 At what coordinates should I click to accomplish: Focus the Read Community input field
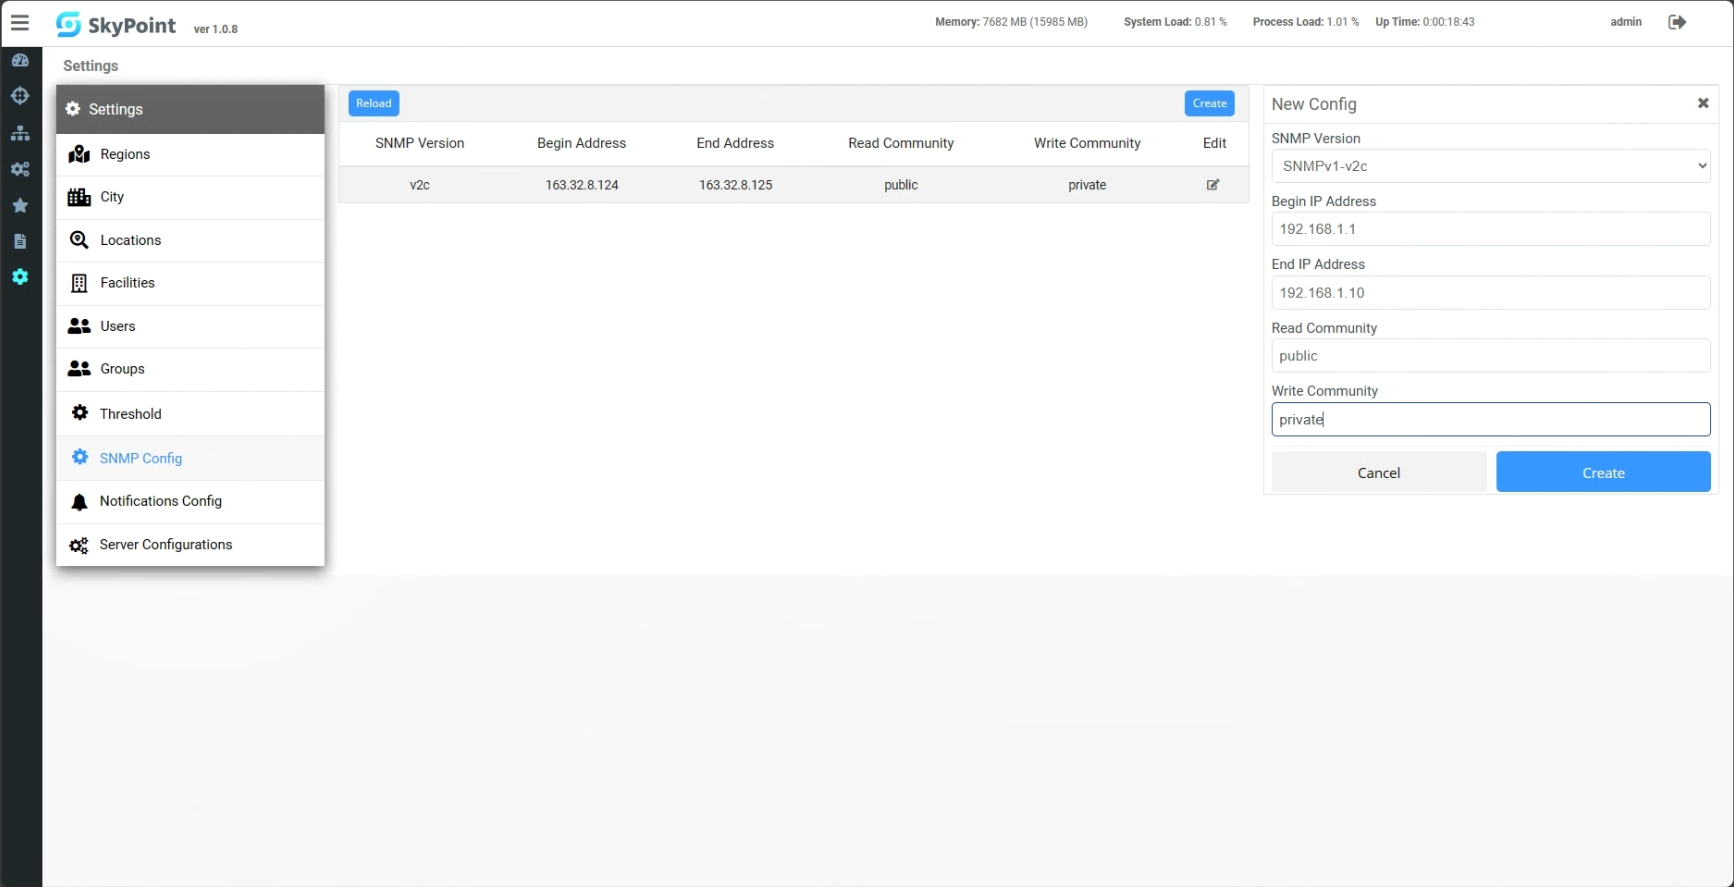pyautogui.click(x=1490, y=356)
